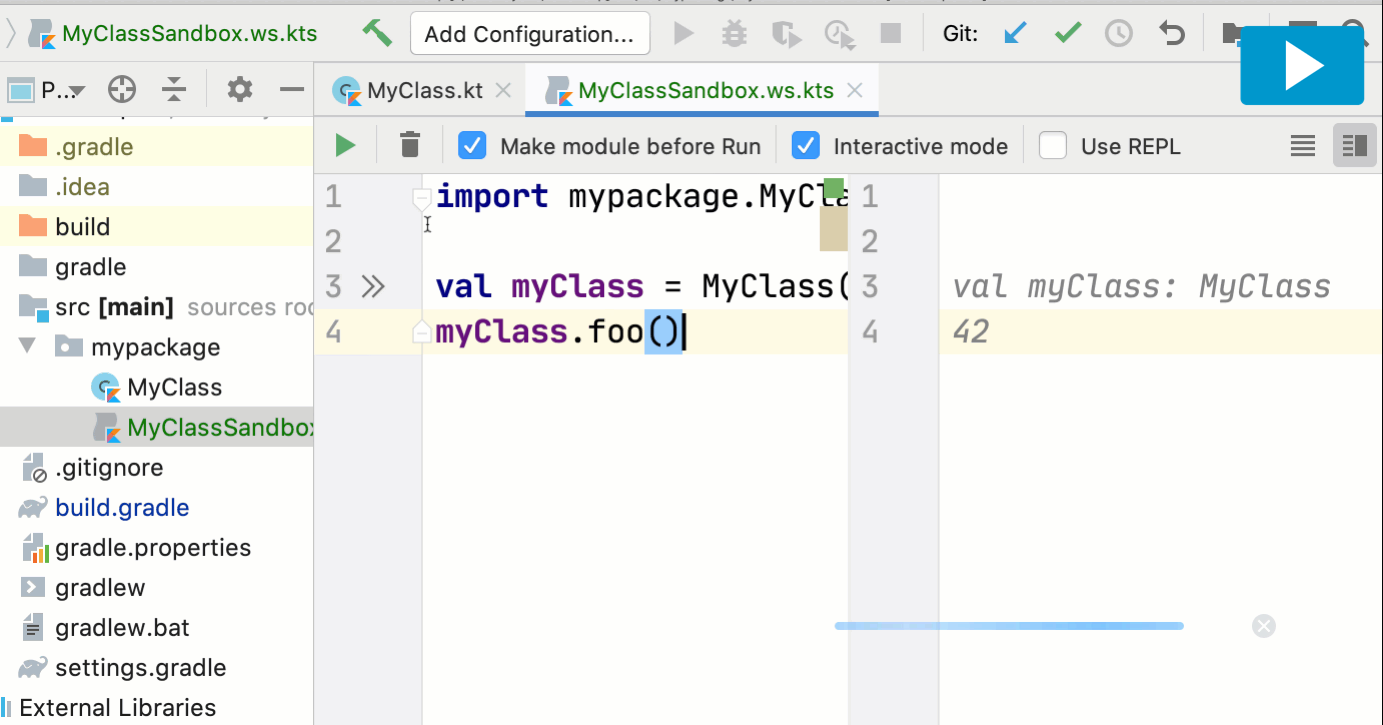Open build.gradle in the project tree
1383x725 pixels.
pyautogui.click(x=122, y=508)
